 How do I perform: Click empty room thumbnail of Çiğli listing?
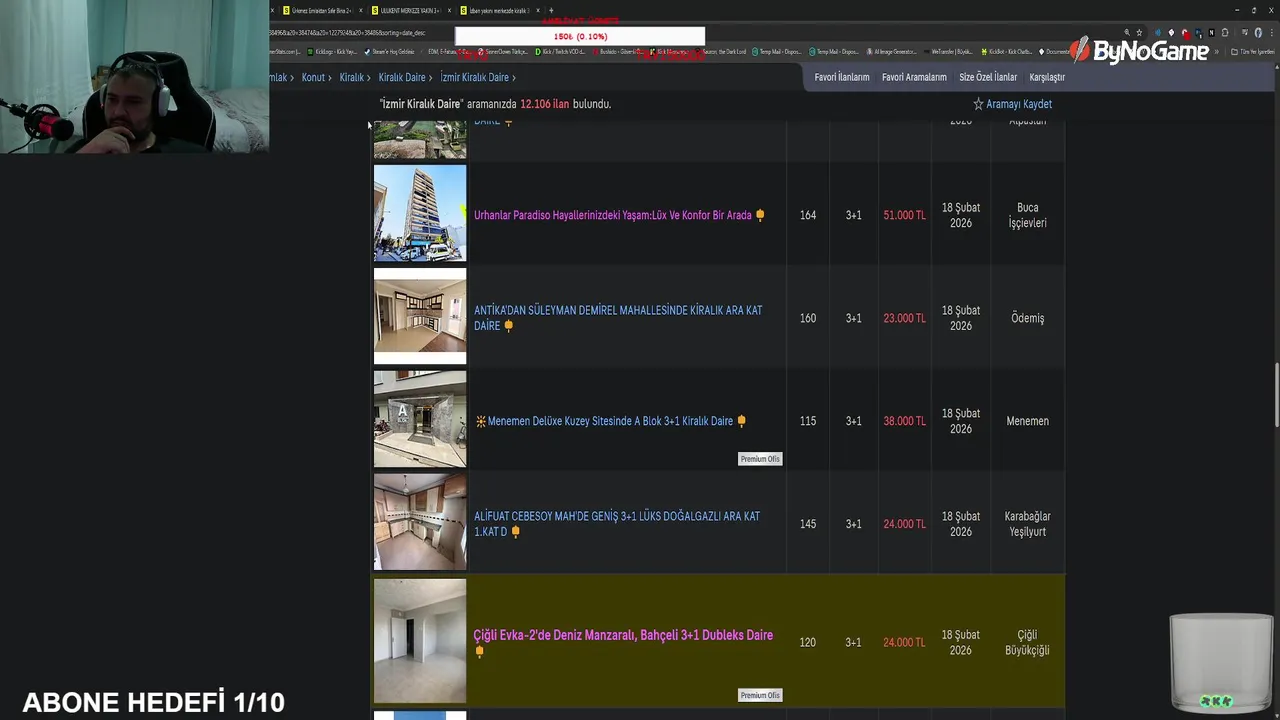tap(420, 641)
